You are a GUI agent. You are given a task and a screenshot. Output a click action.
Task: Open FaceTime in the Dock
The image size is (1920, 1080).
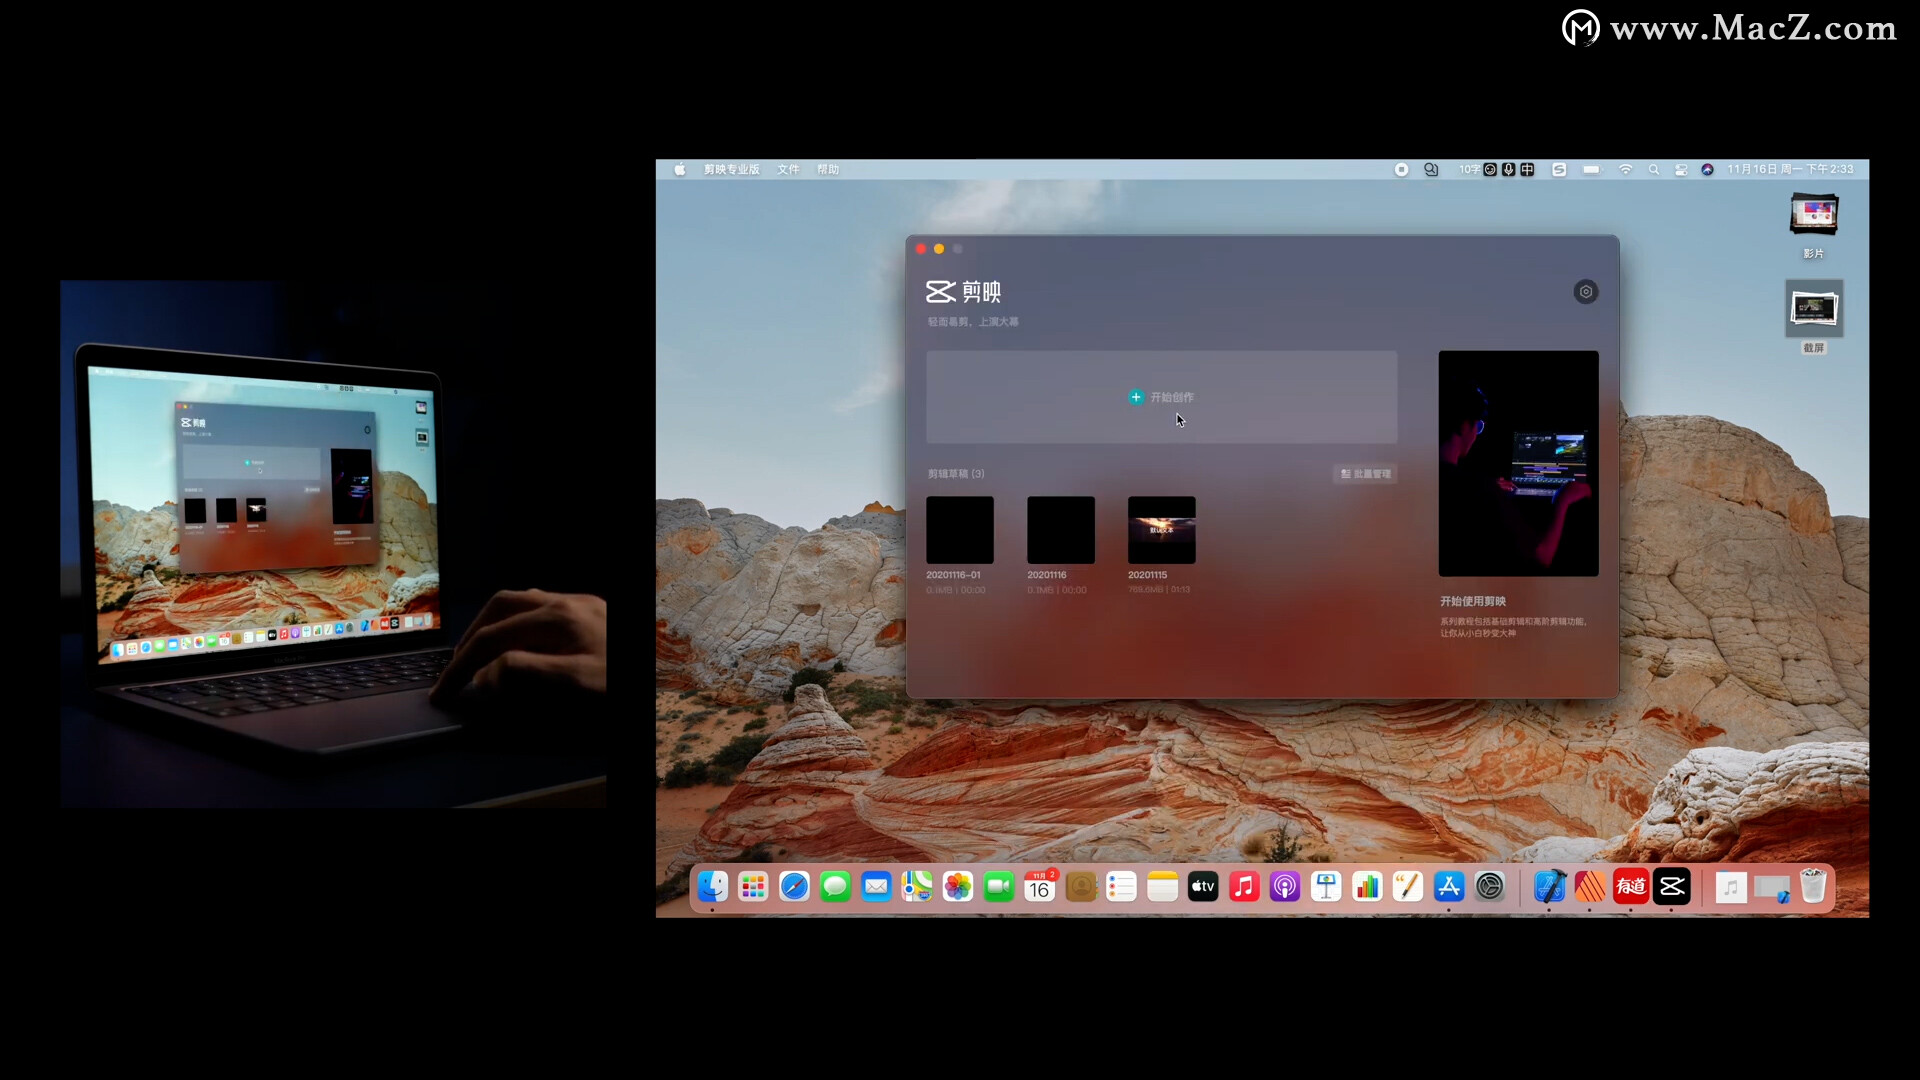coord(999,887)
